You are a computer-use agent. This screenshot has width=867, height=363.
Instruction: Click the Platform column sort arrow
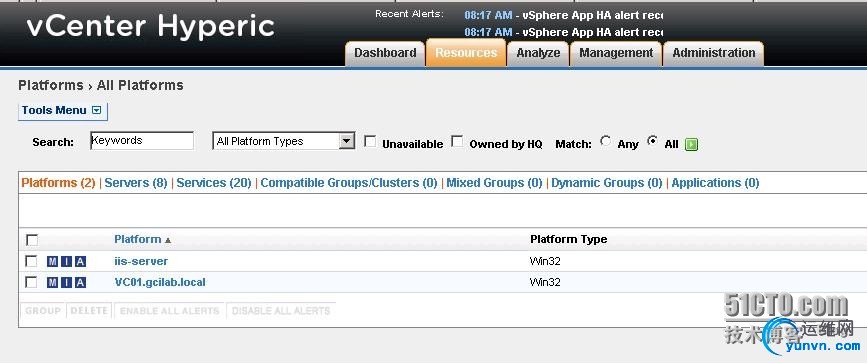click(168, 241)
